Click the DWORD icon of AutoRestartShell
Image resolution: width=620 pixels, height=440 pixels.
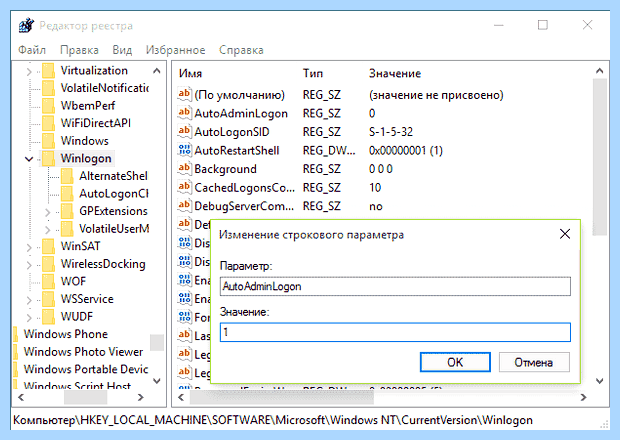(x=184, y=150)
